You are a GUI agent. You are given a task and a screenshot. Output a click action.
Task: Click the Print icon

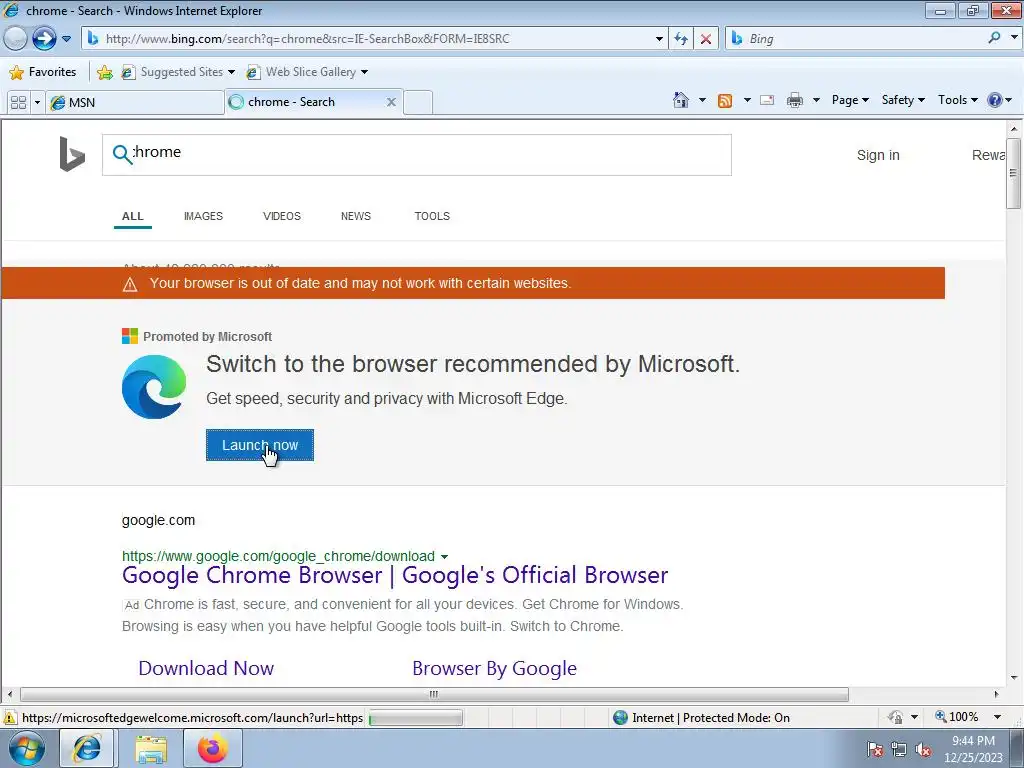(795, 100)
